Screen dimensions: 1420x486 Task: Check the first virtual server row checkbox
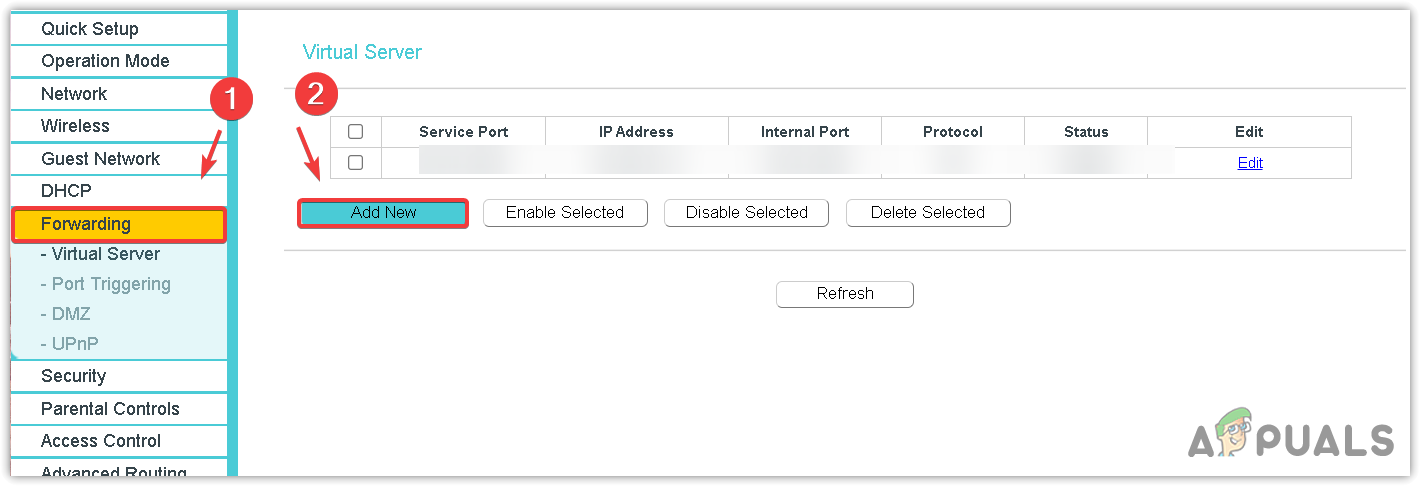(x=356, y=163)
